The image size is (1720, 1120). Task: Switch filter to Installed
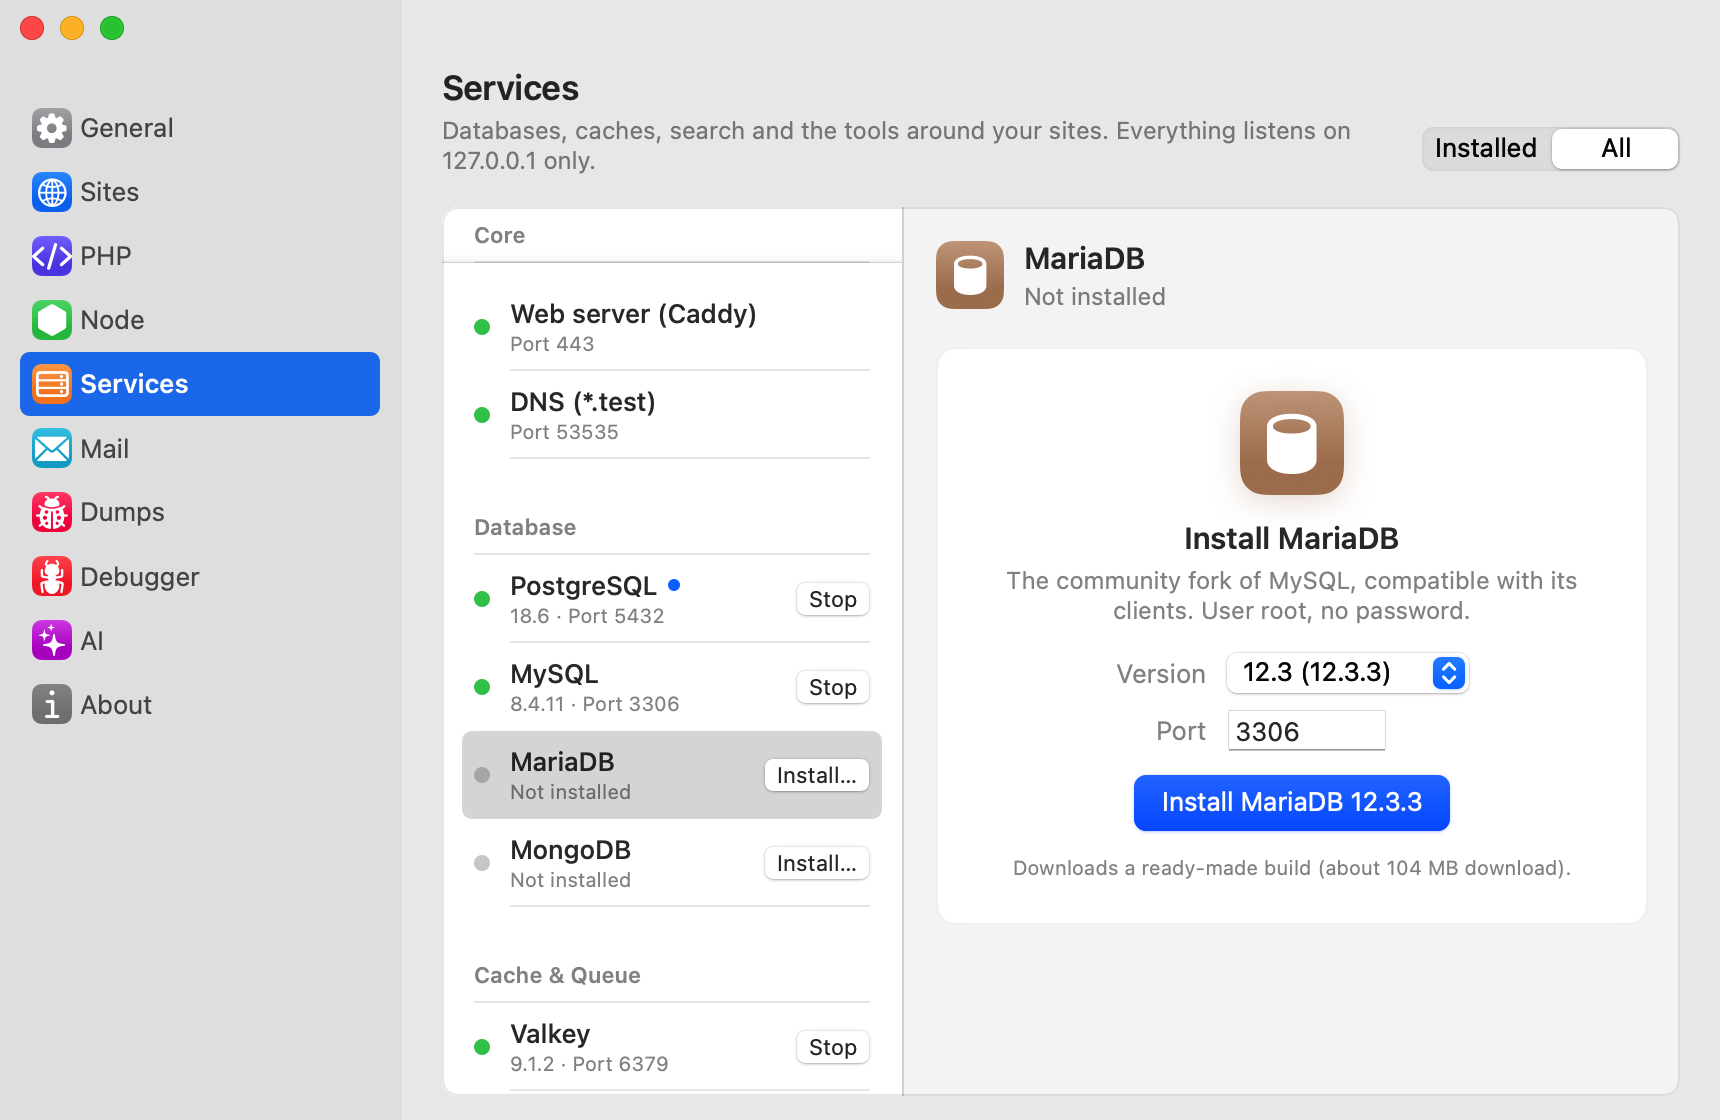pyautogui.click(x=1486, y=149)
